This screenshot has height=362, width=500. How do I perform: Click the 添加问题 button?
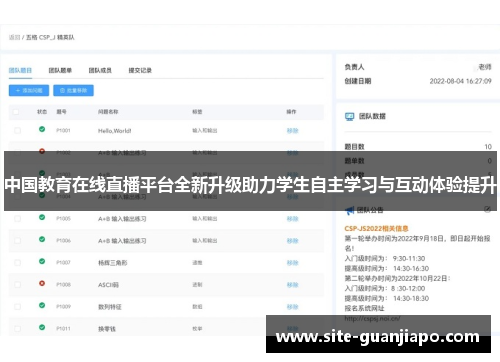pos(29,90)
